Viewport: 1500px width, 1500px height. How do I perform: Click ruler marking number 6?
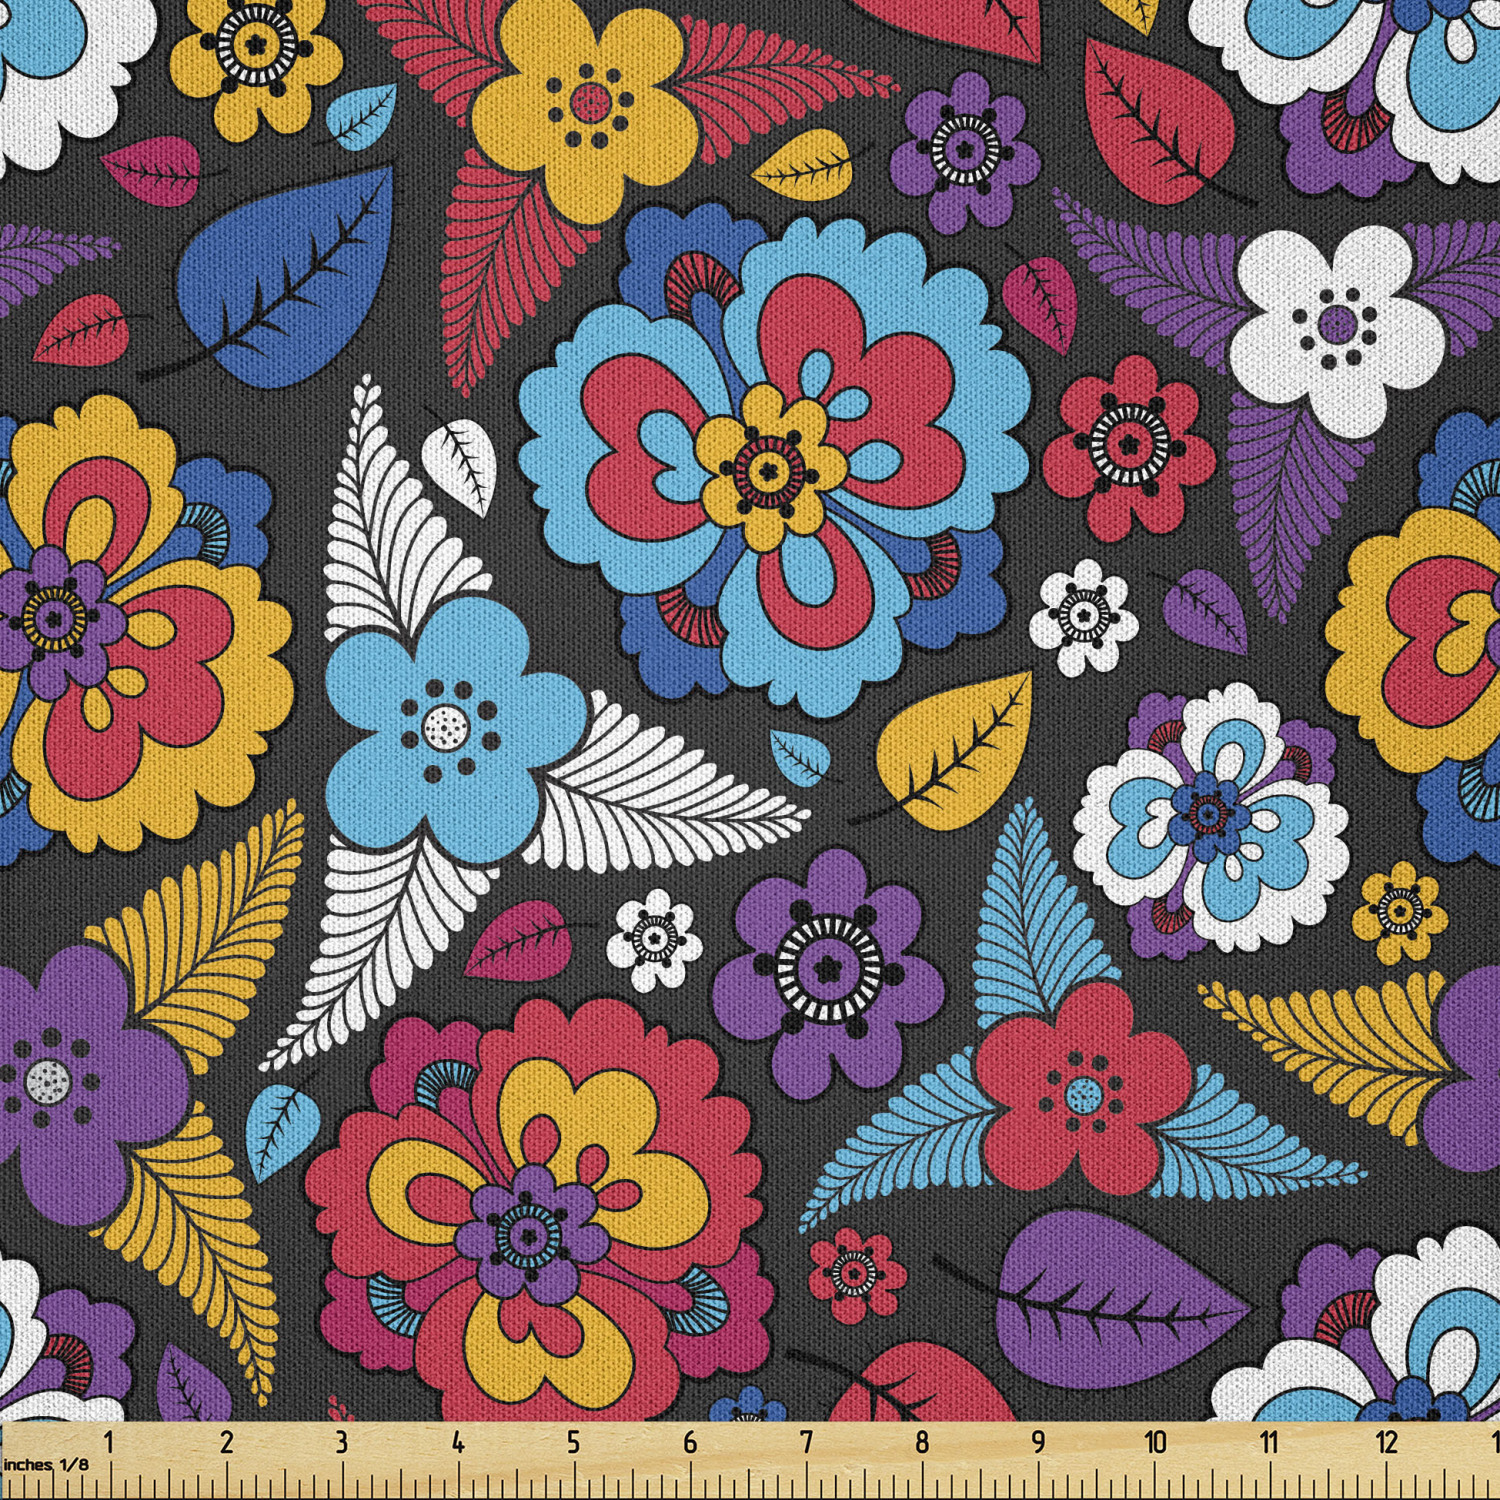coord(690,1443)
